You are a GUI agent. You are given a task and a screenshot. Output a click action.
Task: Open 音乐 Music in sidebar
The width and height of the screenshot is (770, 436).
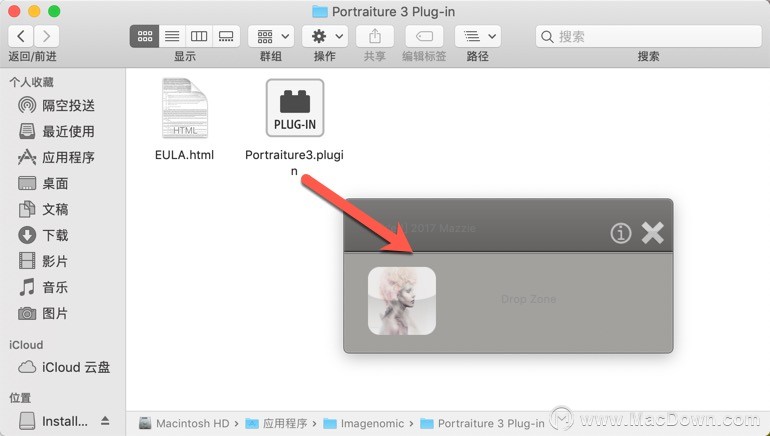[43, 287]
